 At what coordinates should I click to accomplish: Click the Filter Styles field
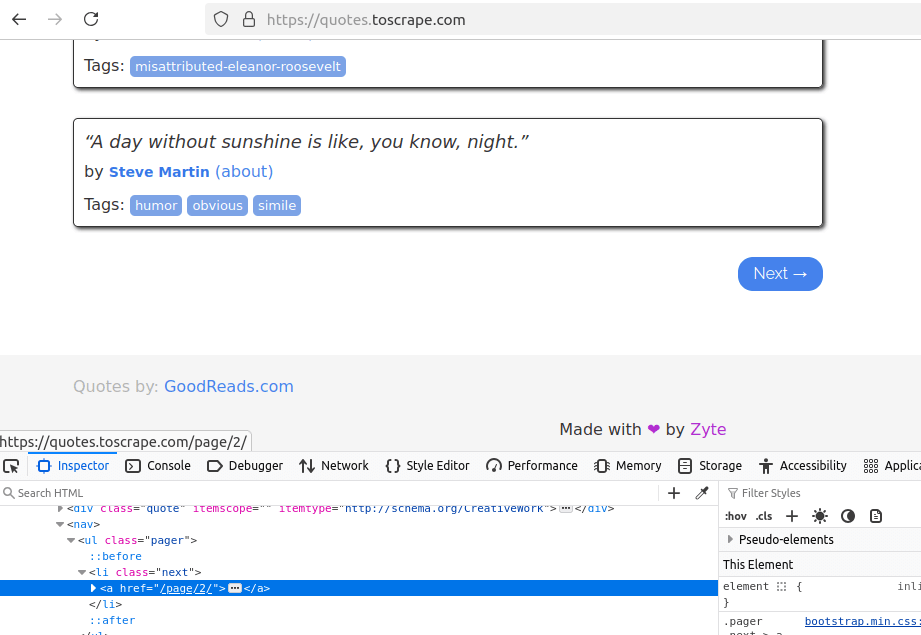pyautogui.click(x=822, y=493)
